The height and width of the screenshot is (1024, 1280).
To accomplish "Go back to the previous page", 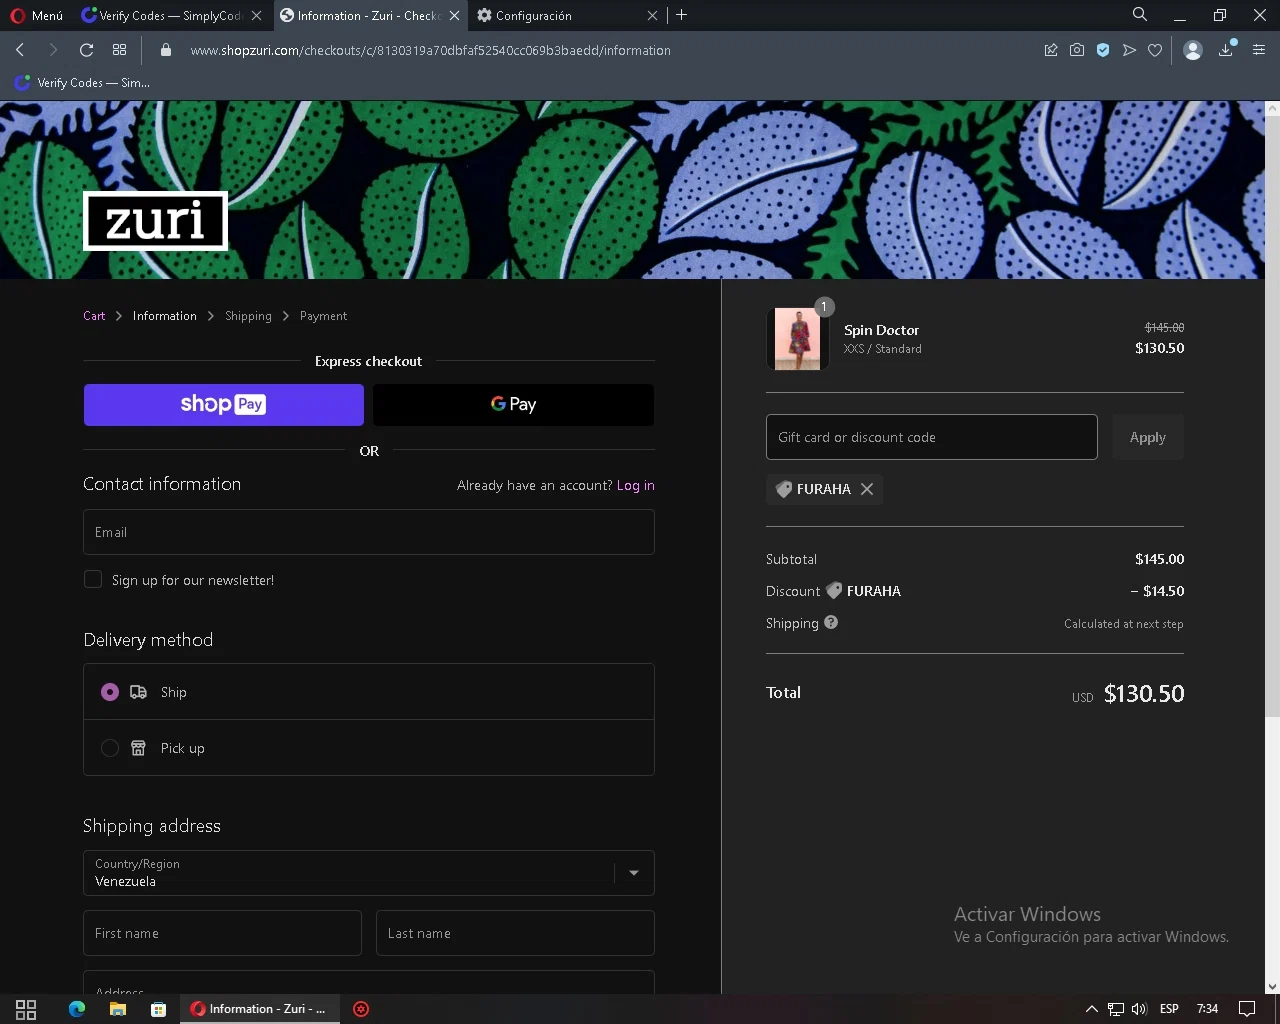I will pos(20,50).
